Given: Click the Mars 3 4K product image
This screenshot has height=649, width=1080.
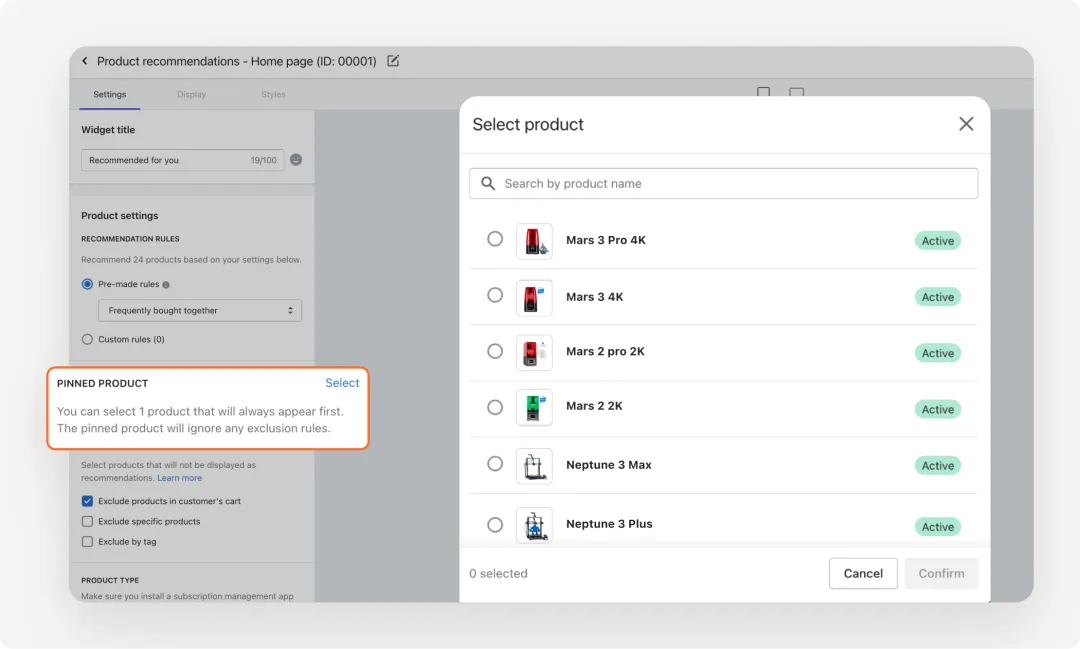Looking at the screenshot, I should pos(534,298).
